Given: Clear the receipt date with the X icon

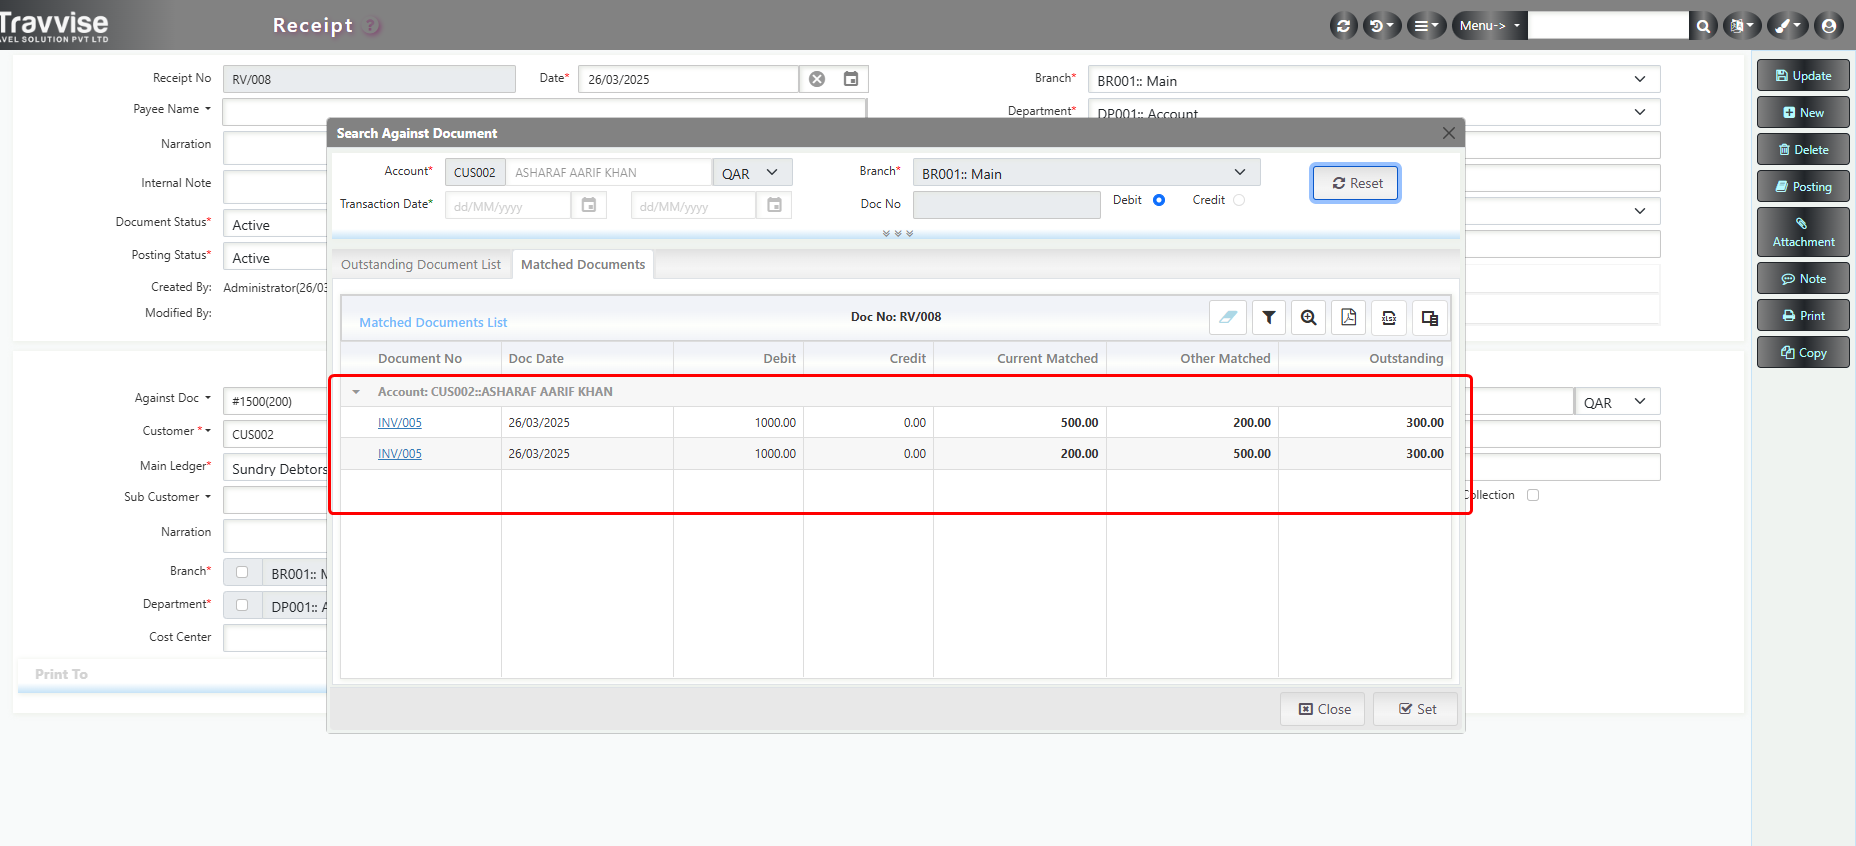Looking at the screenshot, I should 817,79.
